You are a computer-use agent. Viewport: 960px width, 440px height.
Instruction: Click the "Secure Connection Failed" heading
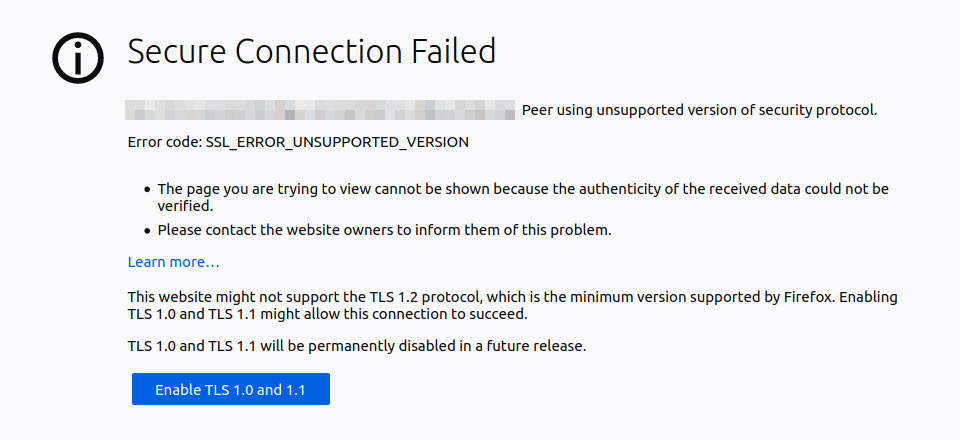(x=311, y=51)
